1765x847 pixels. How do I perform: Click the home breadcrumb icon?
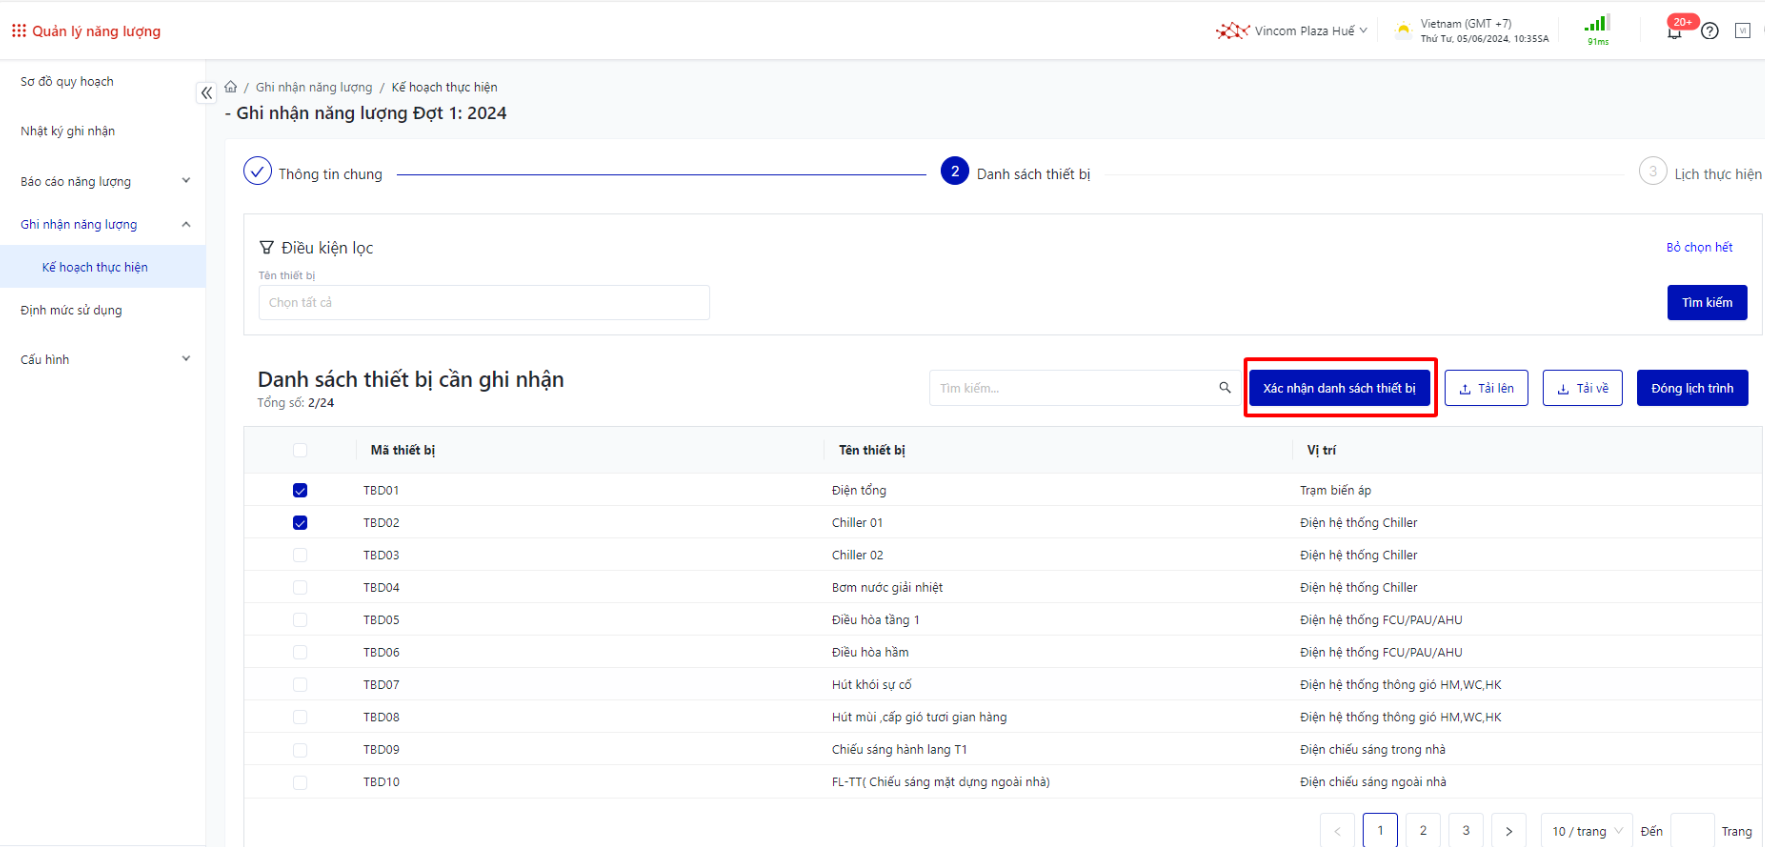(231, 87)
